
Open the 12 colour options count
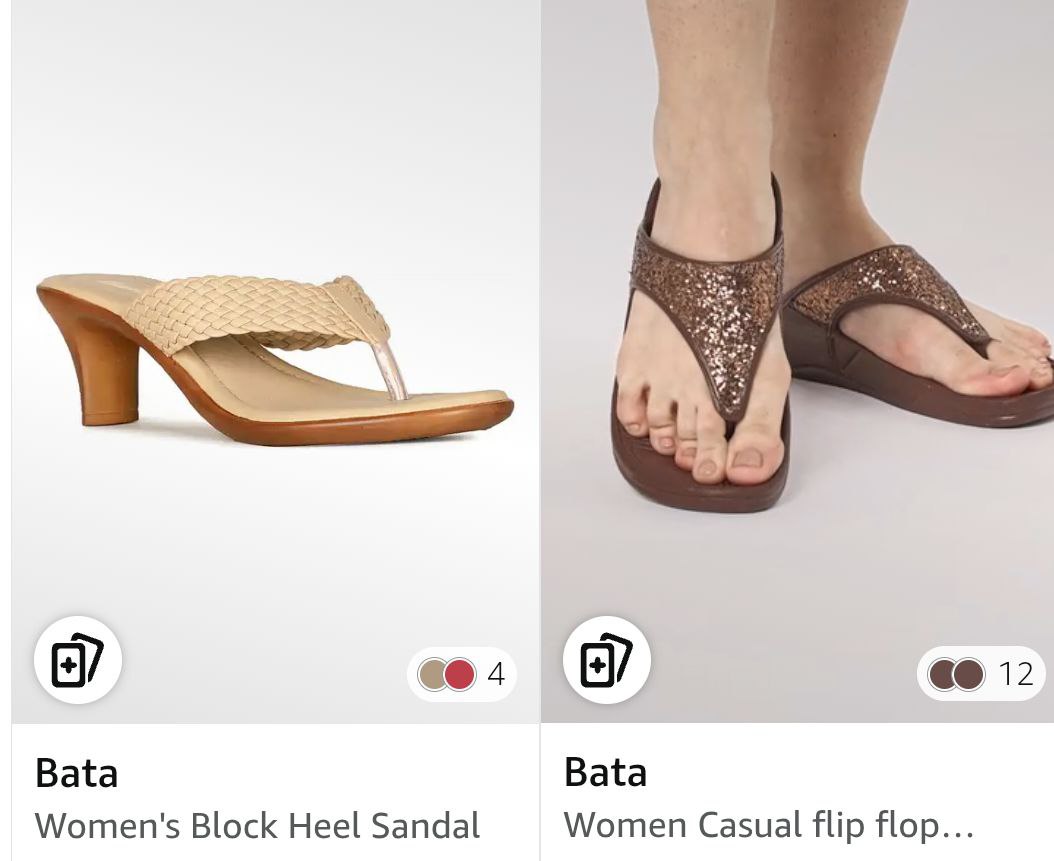click(x=1015, y=675)
